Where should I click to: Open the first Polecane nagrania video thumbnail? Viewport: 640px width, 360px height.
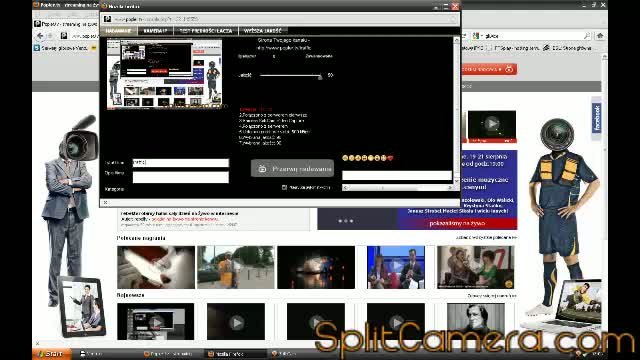156,267
